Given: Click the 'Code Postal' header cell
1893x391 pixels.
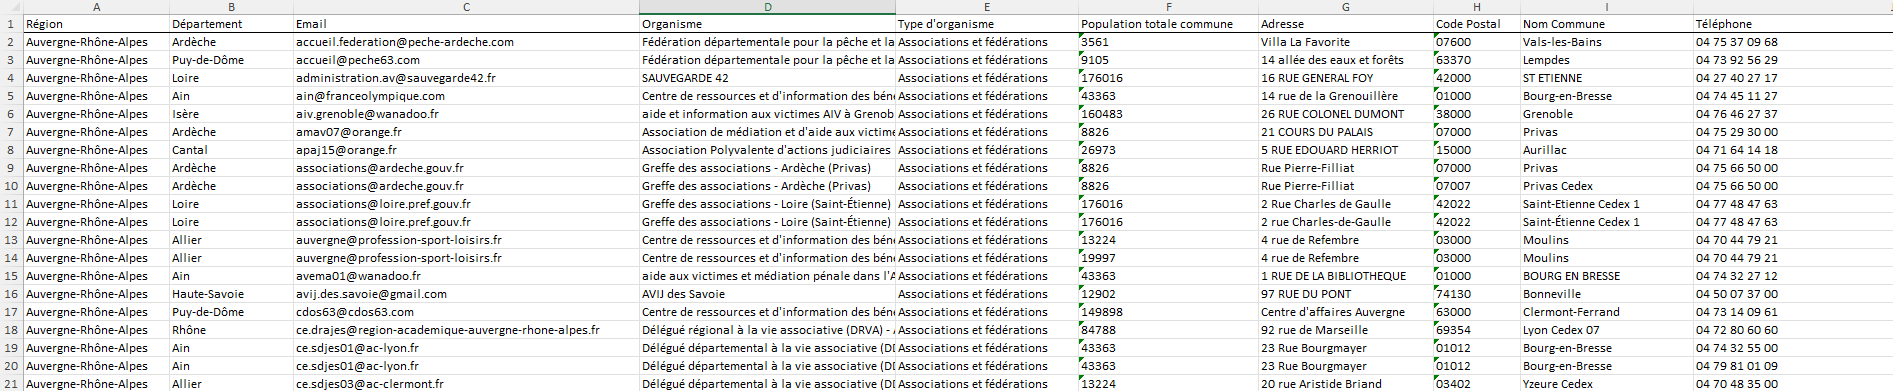Looking at the screenshot, I should [x=1476, y=24].
